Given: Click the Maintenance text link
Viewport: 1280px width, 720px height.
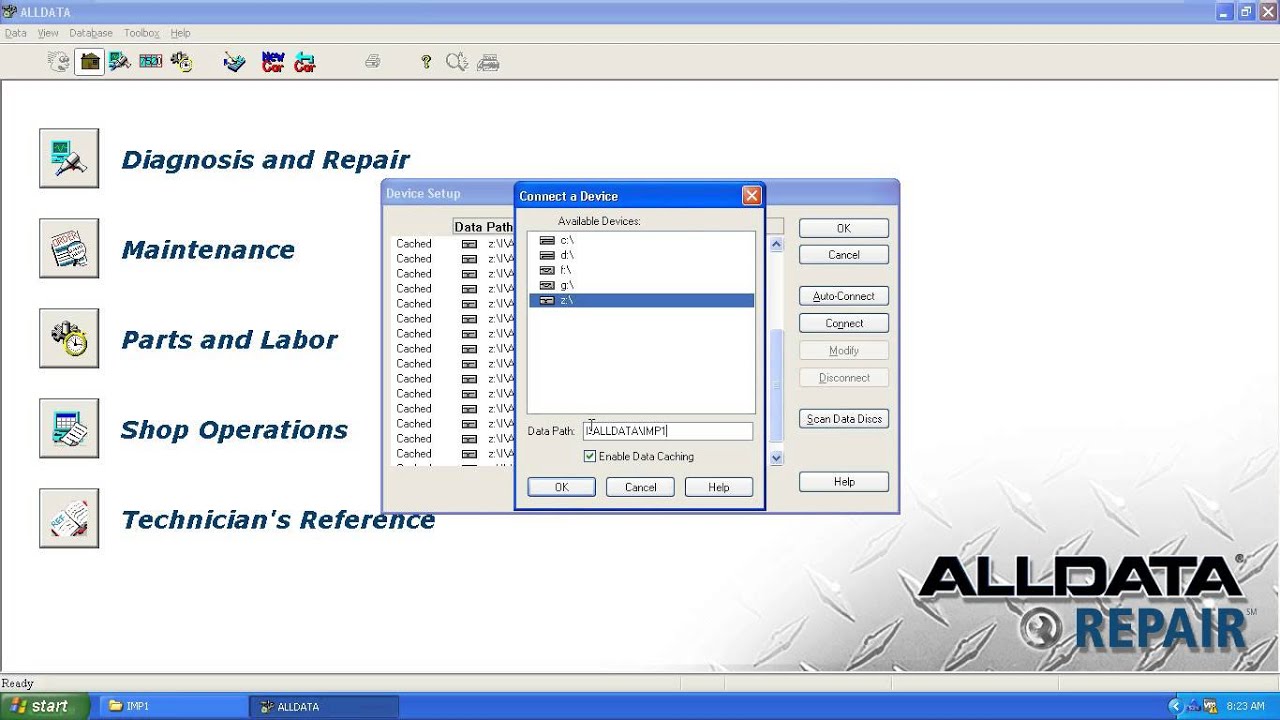Looking at the screenshot, I should pyautogui.click(x=208, y=250).
